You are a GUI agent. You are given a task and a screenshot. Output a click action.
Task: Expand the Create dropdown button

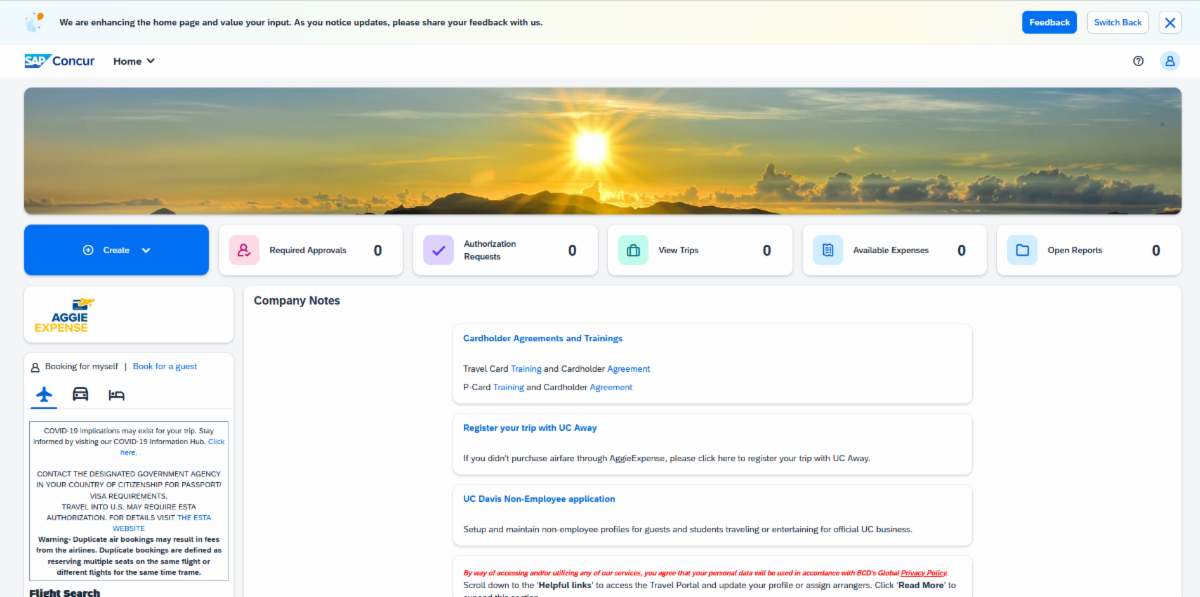116,250
